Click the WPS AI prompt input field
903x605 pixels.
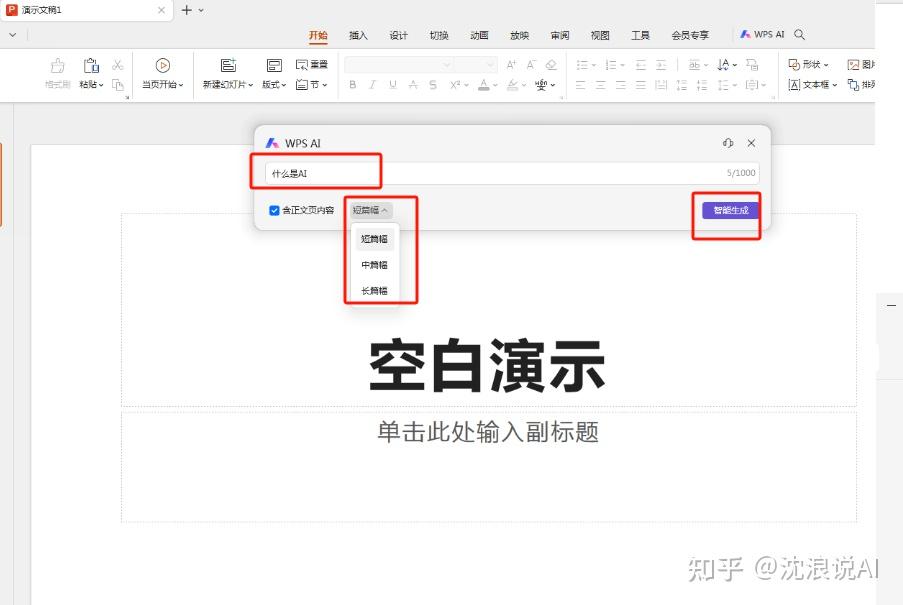coord(512,173)
